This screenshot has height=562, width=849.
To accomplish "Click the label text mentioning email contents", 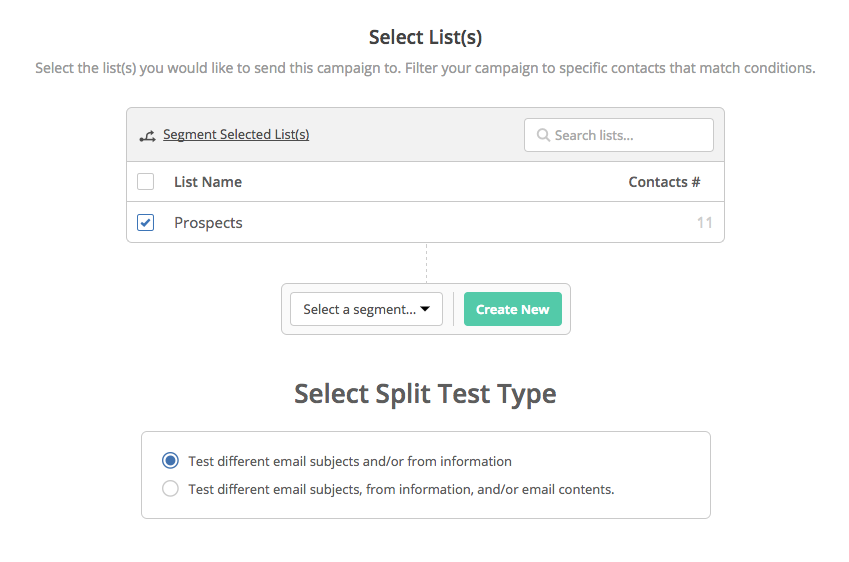I will click(x=401, y=489).
